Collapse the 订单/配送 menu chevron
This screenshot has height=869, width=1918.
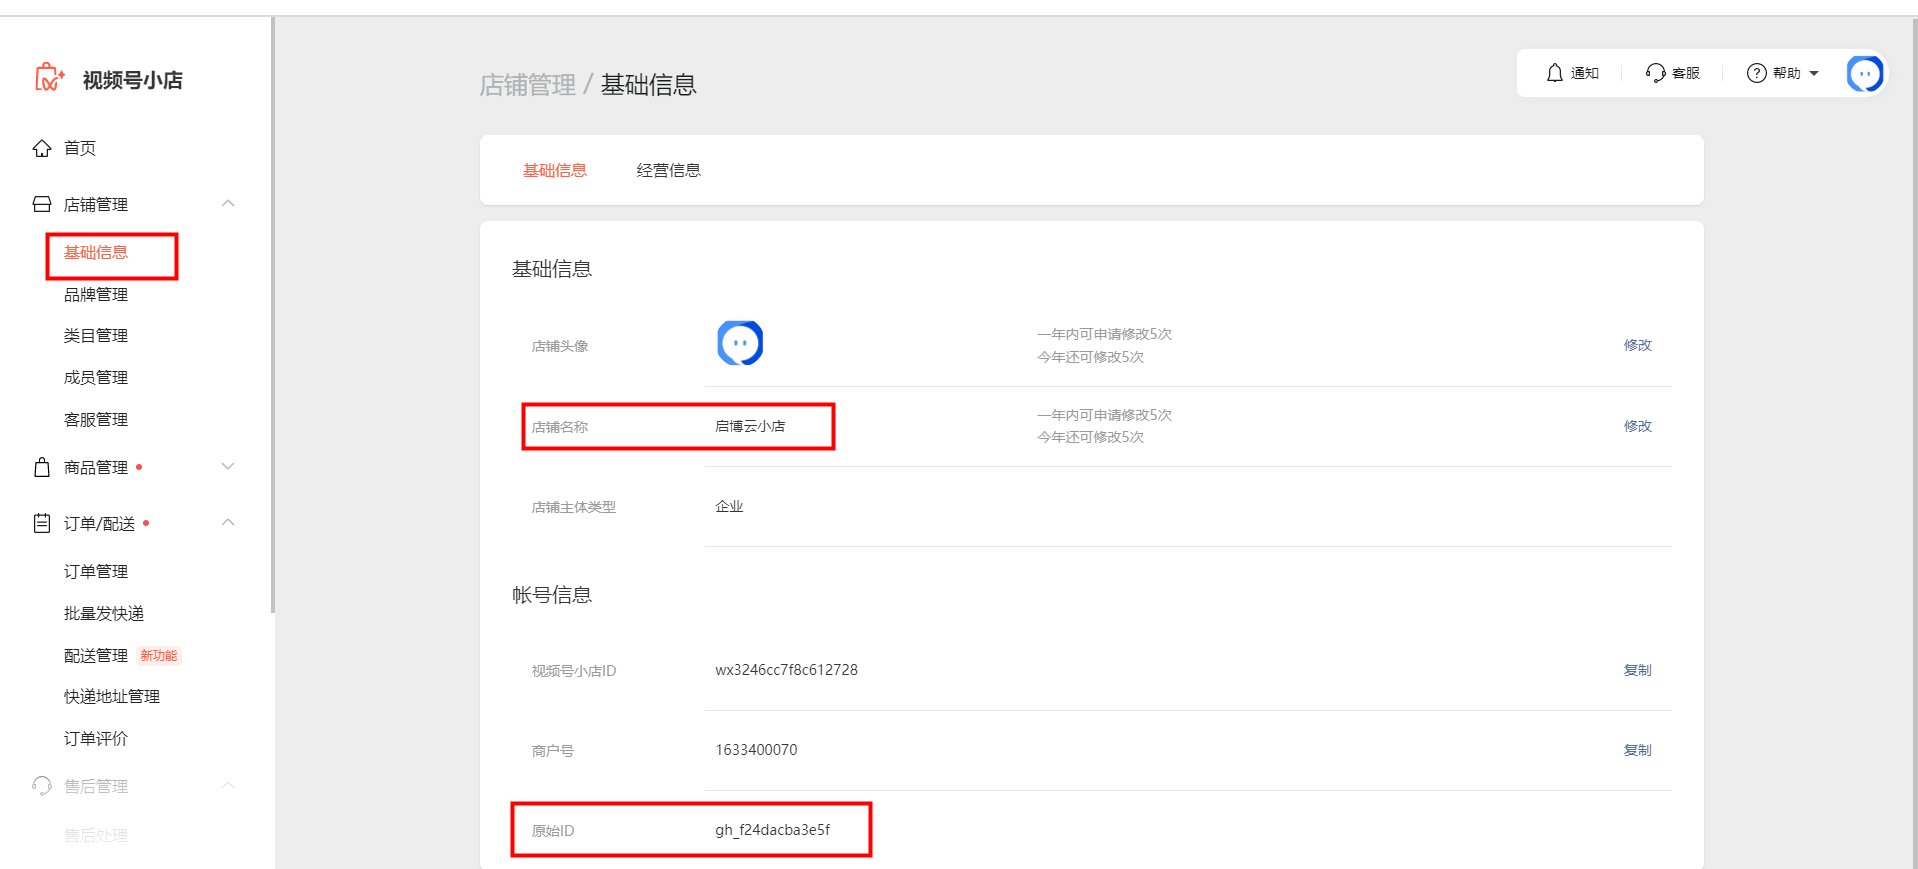[x=228, y=523]
